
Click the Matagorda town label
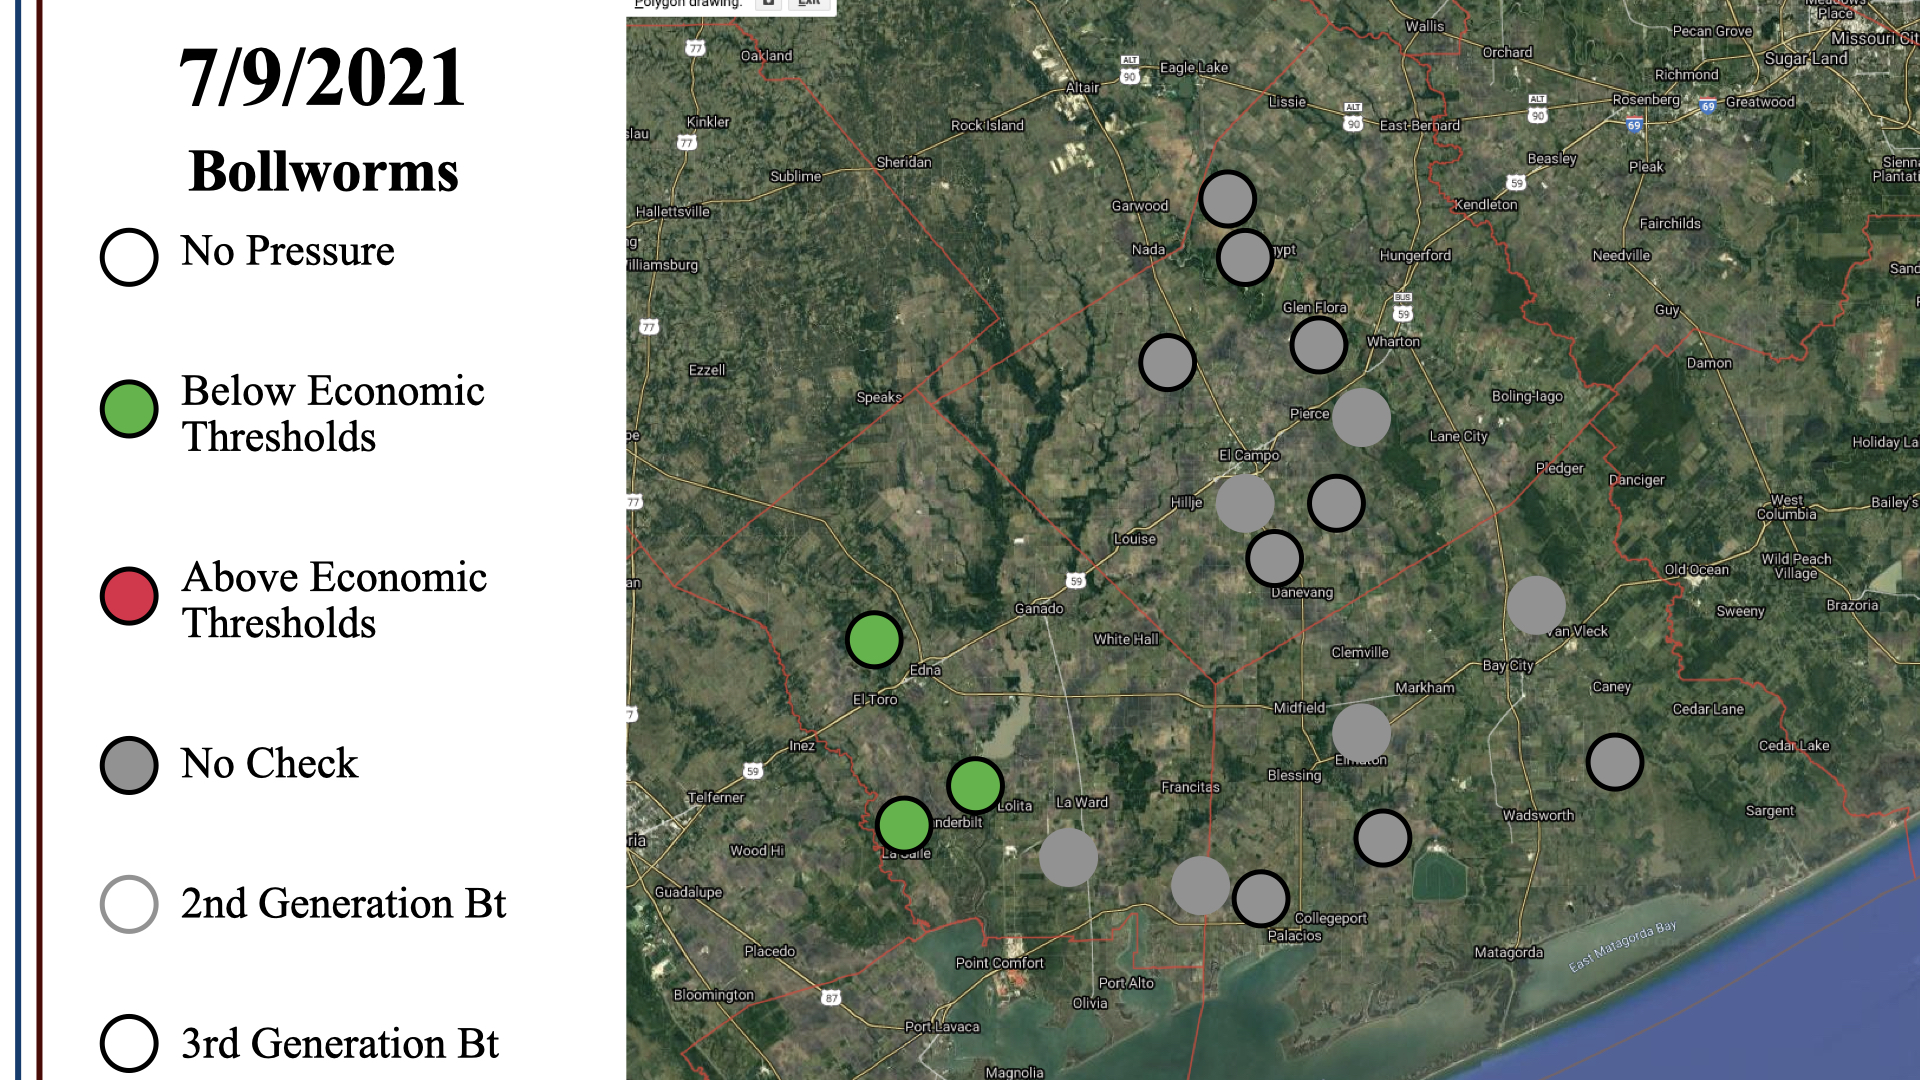[x=1508, y=953]
